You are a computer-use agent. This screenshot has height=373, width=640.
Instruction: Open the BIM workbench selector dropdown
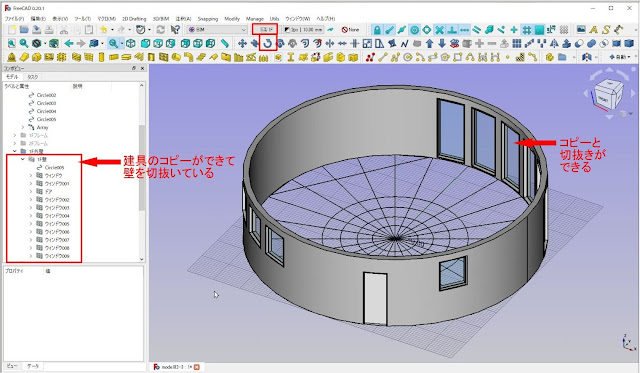coord(217,29)
